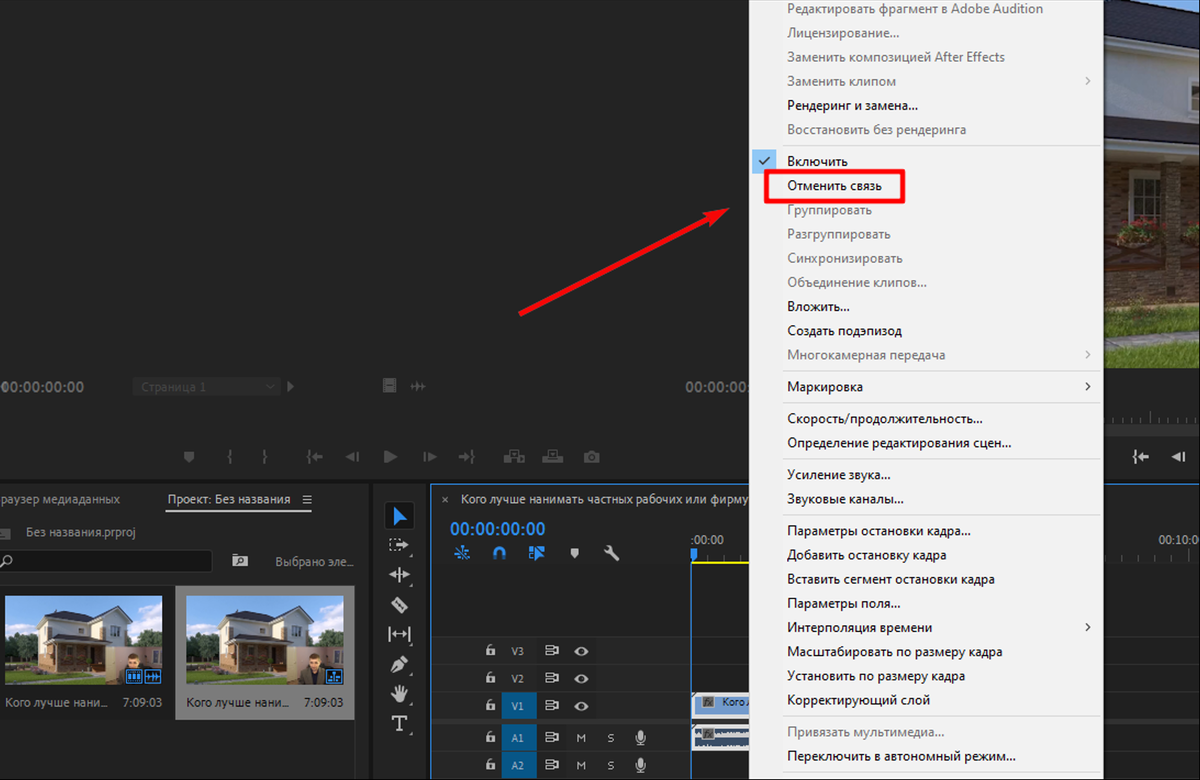Select the Track Select Forward tool

click(x=399, y=545)
